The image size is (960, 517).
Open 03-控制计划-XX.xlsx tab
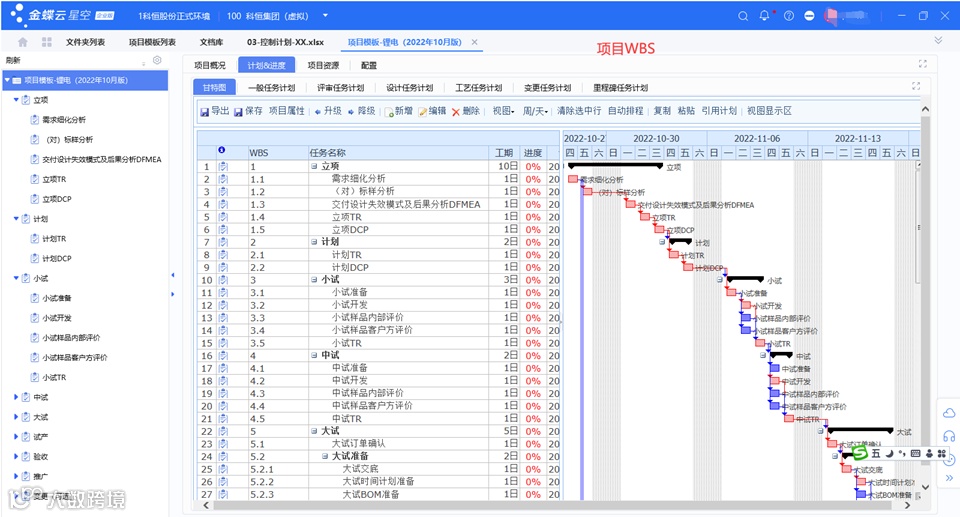click(285, 42)
